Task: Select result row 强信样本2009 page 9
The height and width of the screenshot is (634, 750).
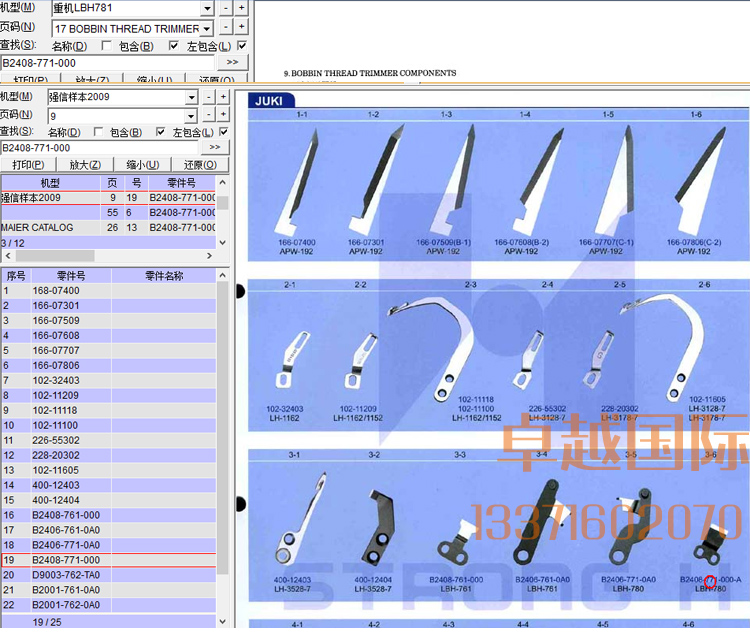Action: click(x=108, y=198)
